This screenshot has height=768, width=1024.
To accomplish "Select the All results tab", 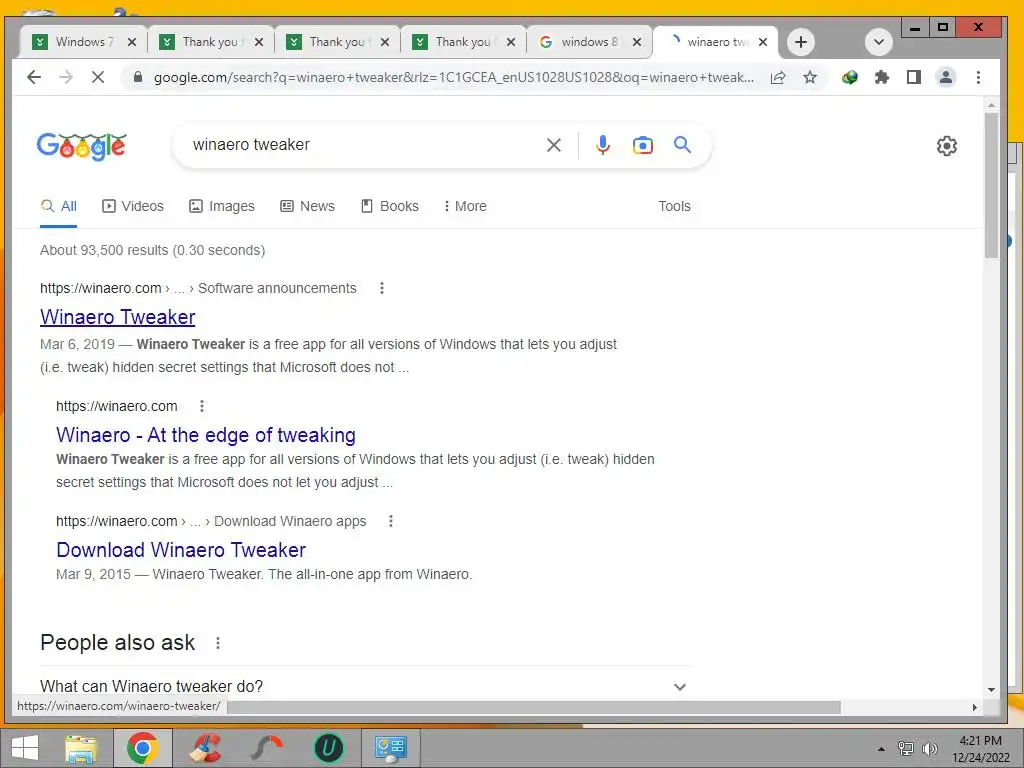I will point(59,206).
